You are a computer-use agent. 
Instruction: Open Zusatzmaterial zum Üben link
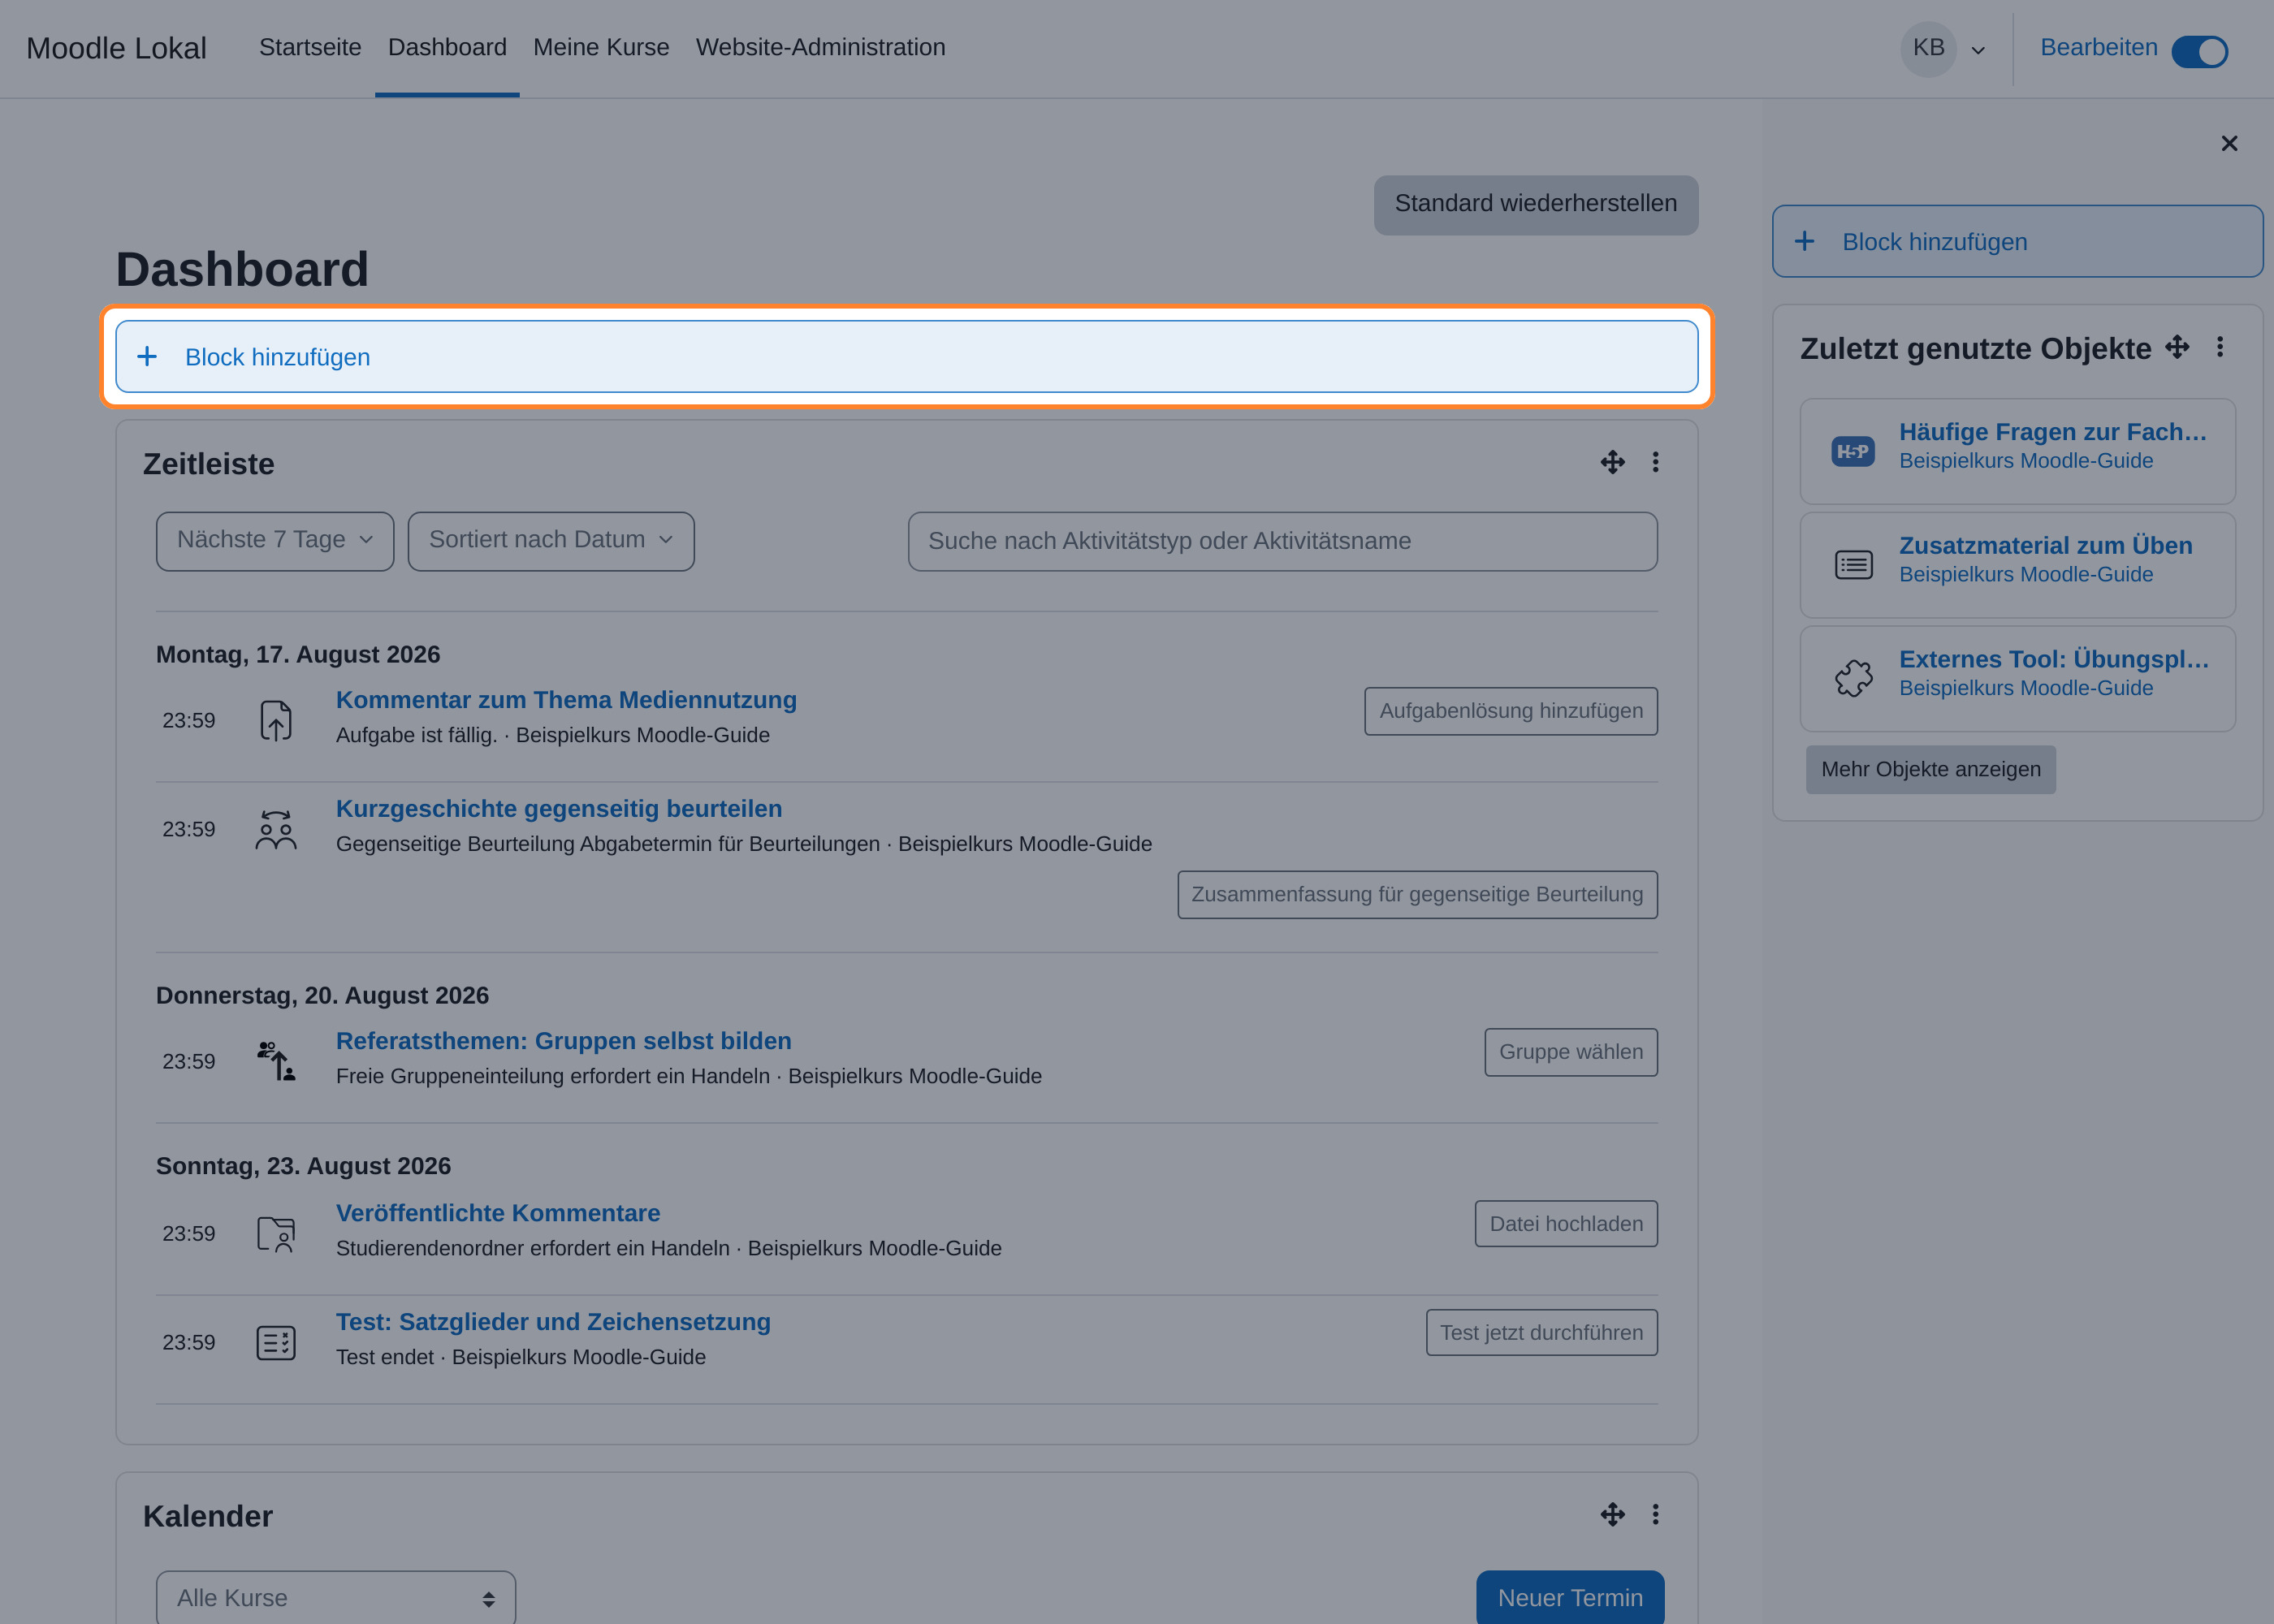pos(2045,545)
